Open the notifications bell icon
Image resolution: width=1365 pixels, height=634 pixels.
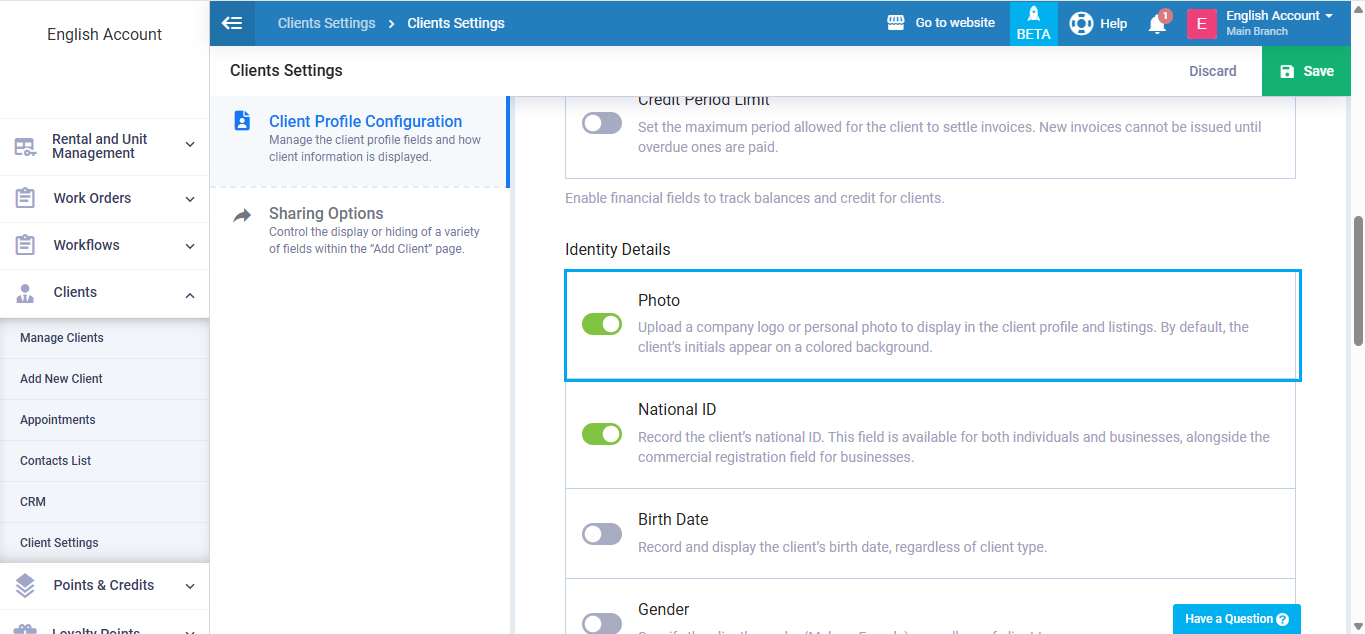(1157, 24)
